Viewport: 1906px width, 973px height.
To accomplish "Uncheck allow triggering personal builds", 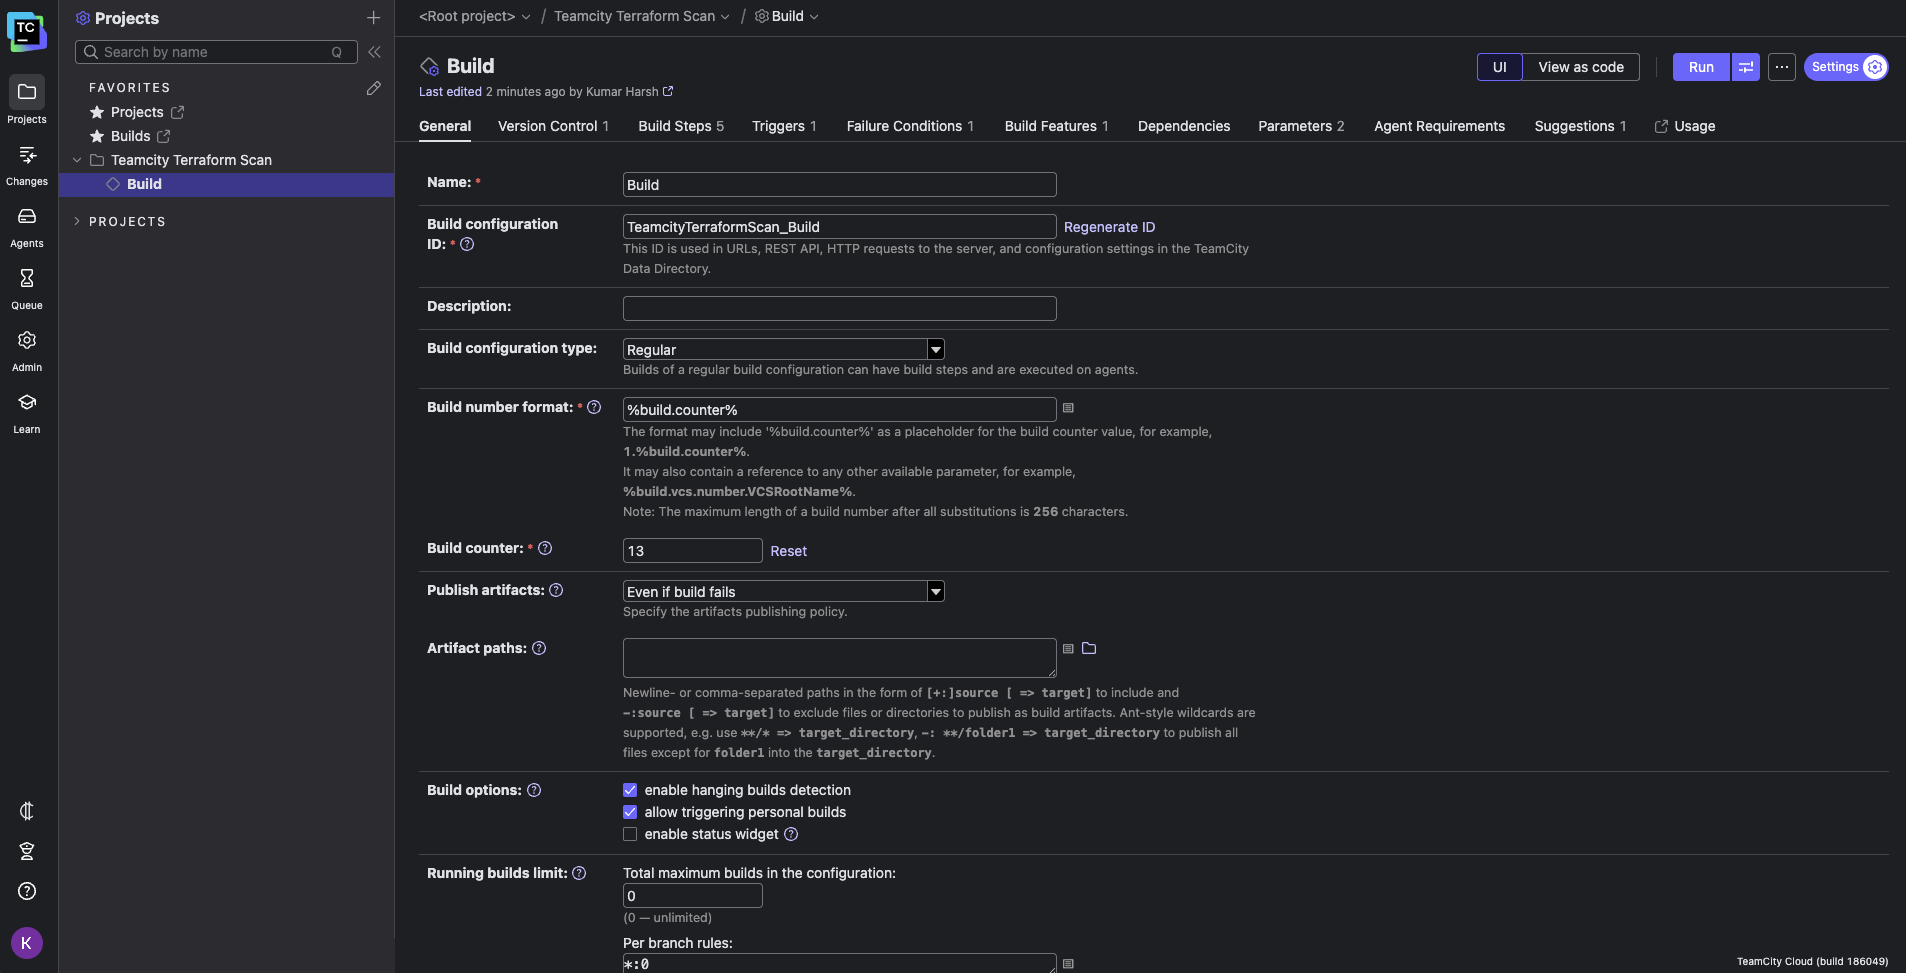I will [x=630, y=812].
